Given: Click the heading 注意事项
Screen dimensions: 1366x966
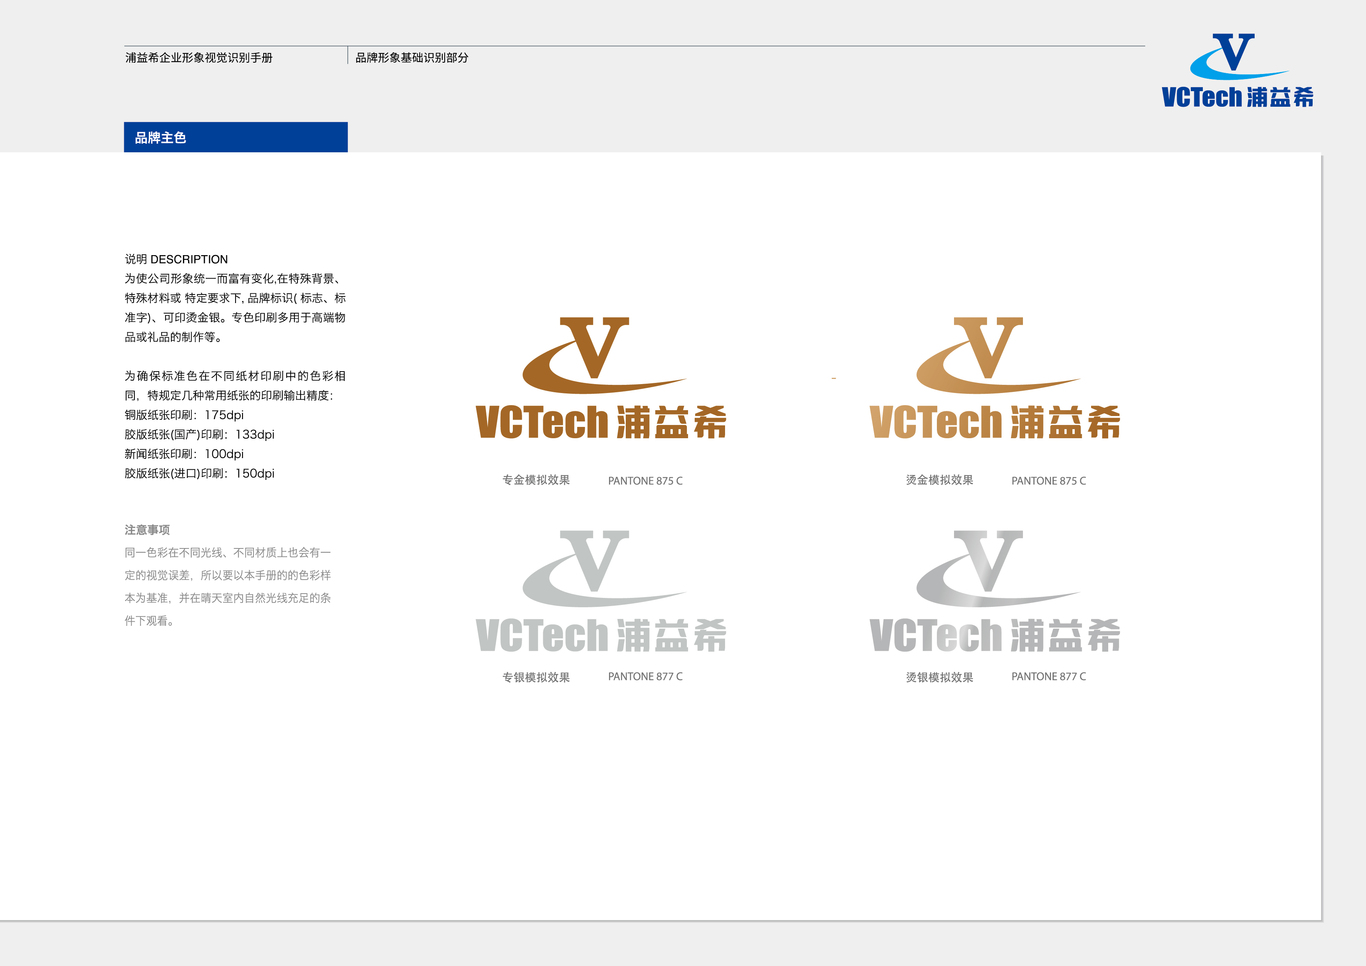Looking at the screenshot, I should [x=147, y=530].
